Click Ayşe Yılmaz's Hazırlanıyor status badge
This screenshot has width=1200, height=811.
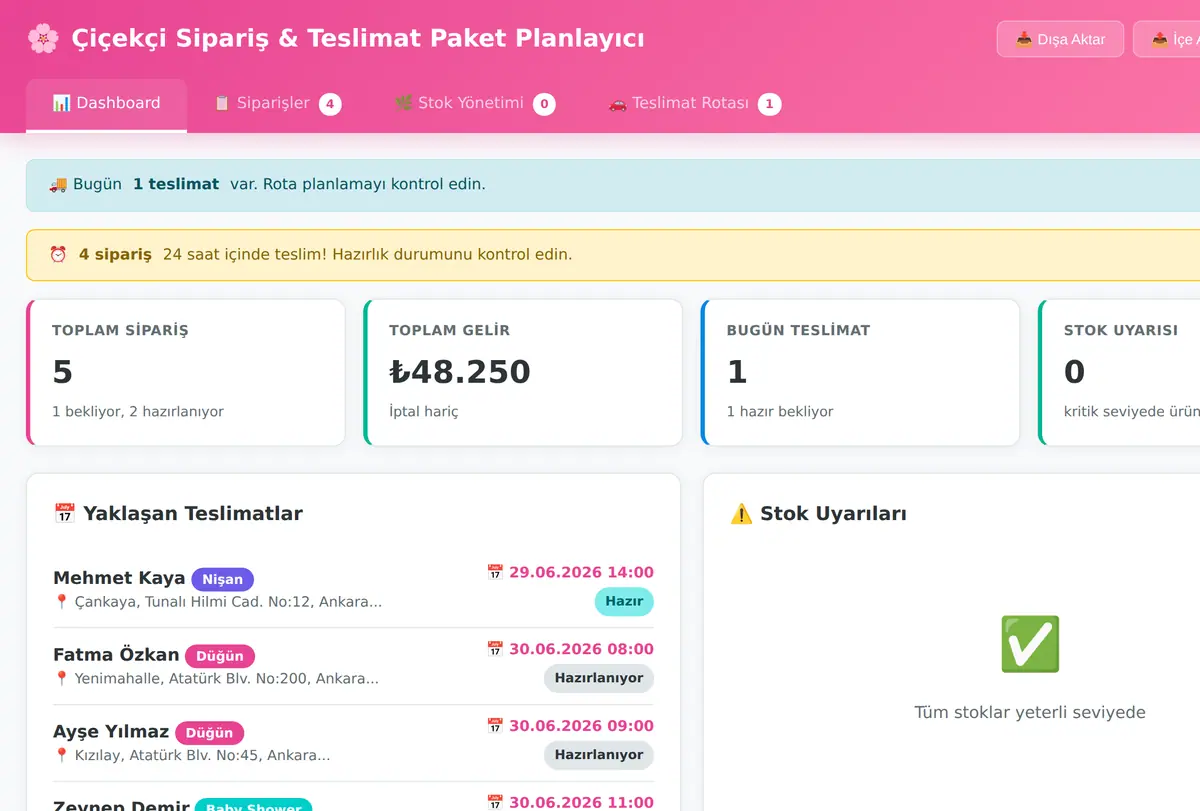[599, 755]
